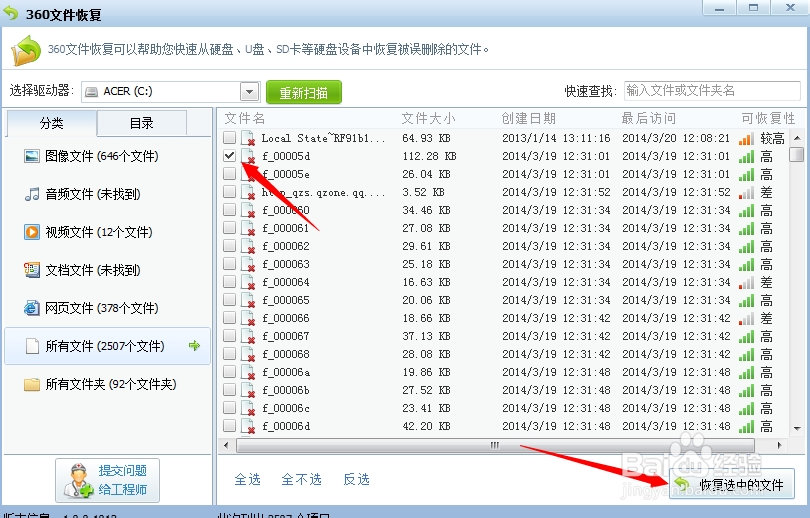Image resolution: width=810 pixels, height=518 pixels.
Task: Switch to the 目录 tab
Action: 142,123
